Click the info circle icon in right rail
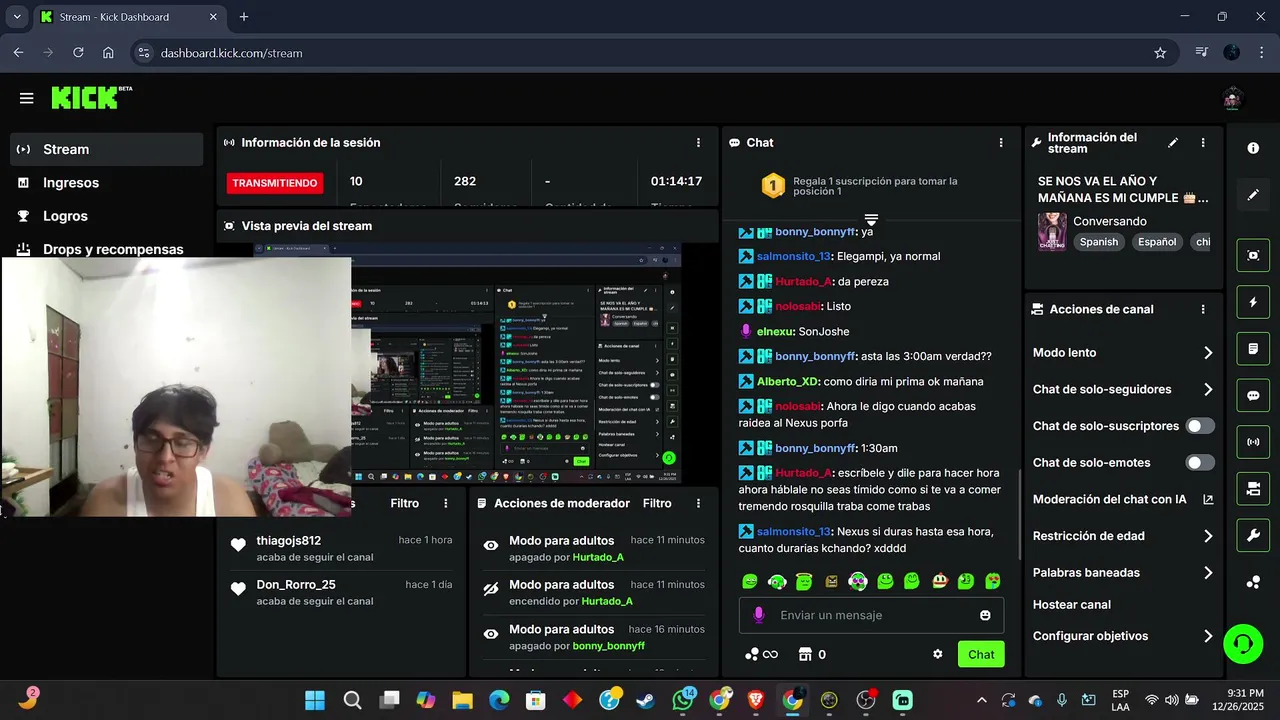 click(x=1253, y=148)
